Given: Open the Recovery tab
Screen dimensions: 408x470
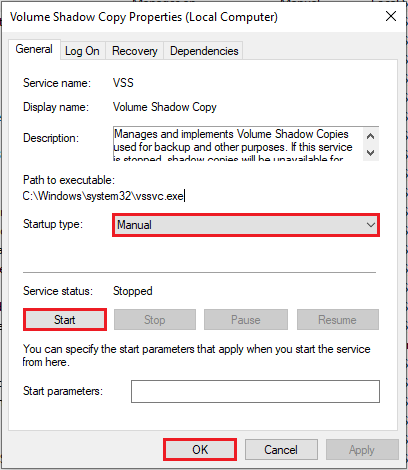Looking at the screenshot, I should 135,51.
